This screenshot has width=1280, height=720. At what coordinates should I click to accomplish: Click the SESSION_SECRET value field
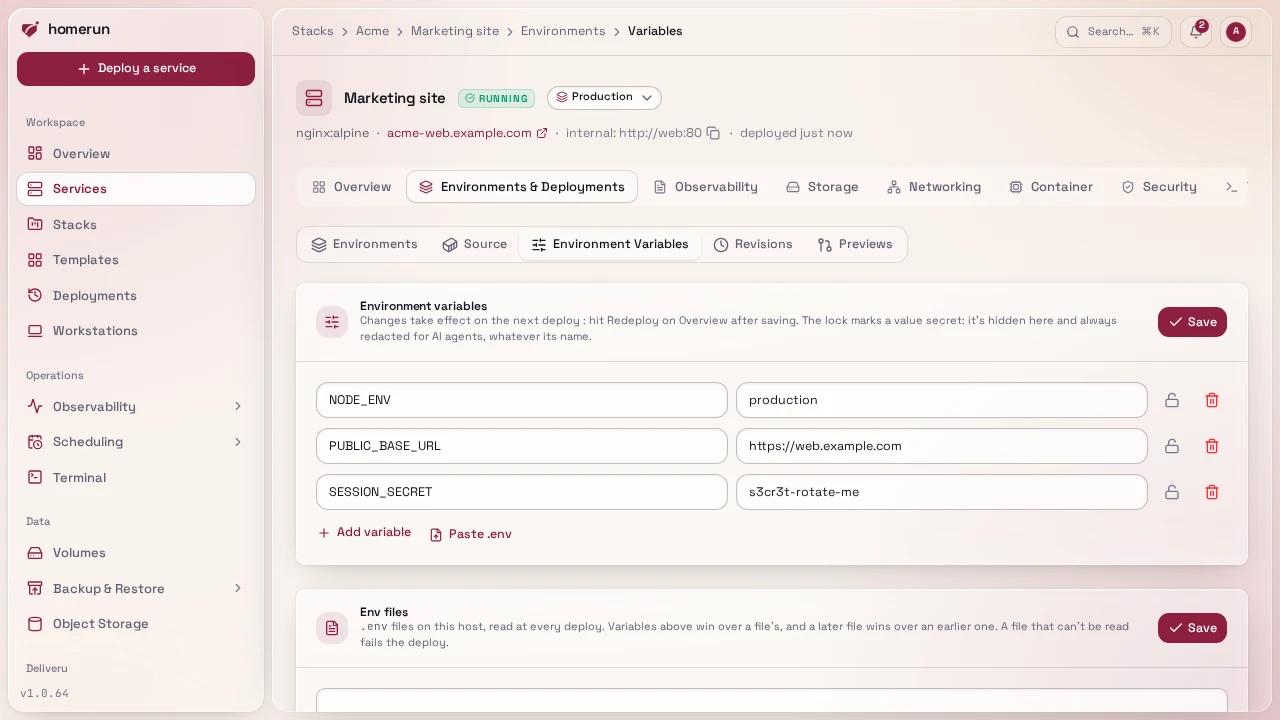coord(942,492)
